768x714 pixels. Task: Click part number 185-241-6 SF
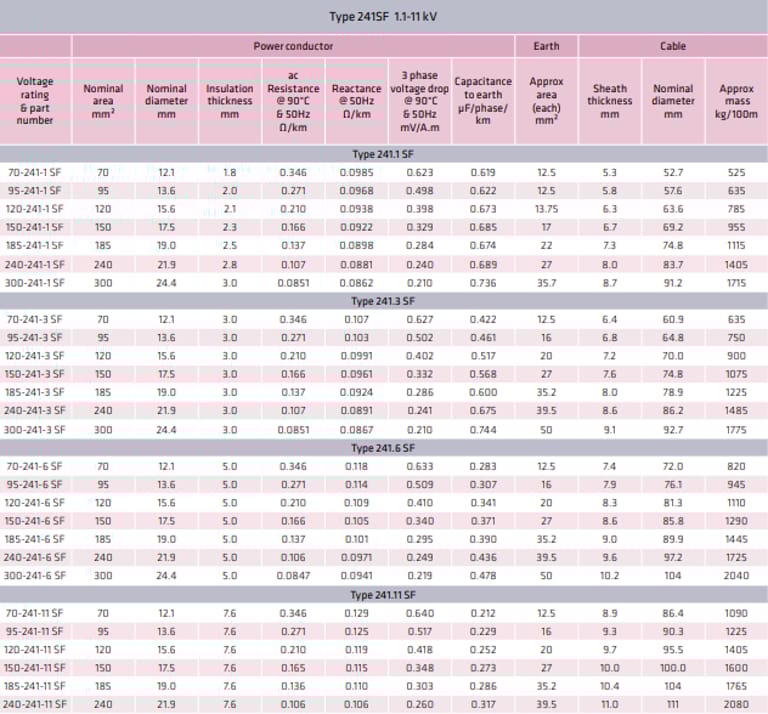[35, 539]
